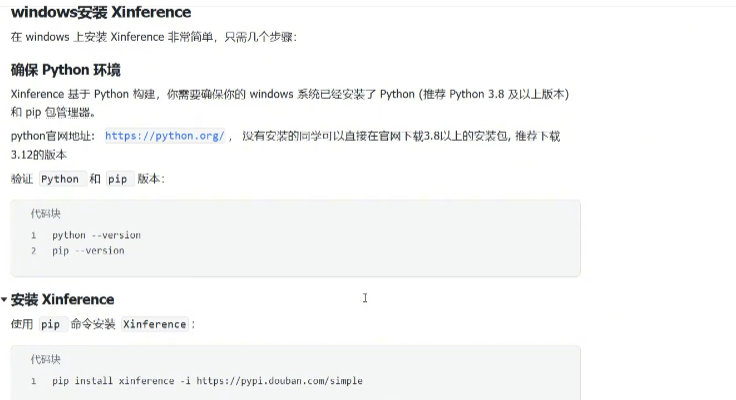This screenshot has width=736, height=400.
Task: Click the 代码块 label above python --version
Action: 46,214
